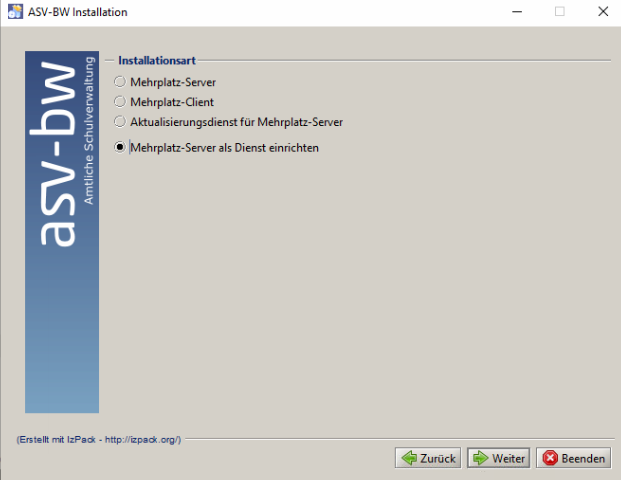Go back with the Zurück button
Screen dimensions: 621x480
(x=428, y=459)
